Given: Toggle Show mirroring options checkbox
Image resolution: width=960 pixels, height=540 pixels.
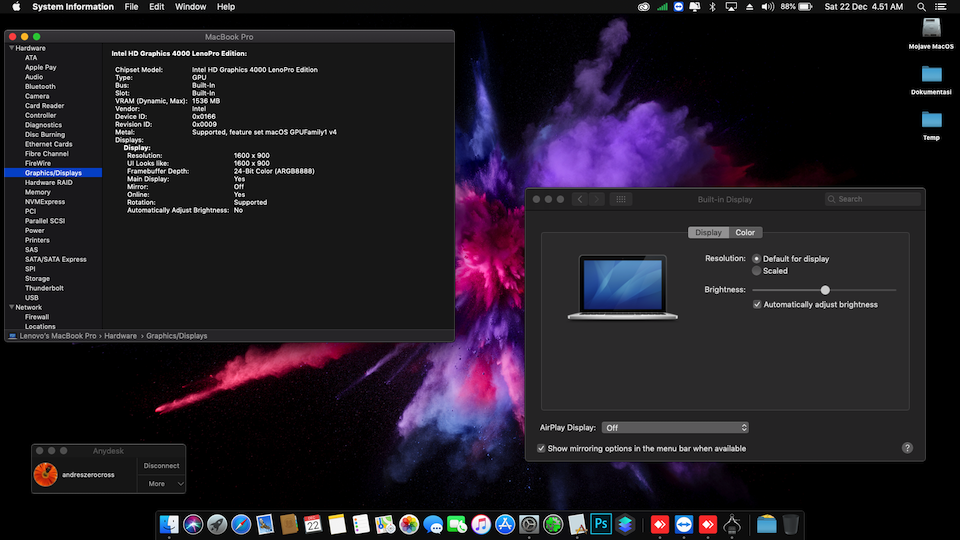Looking at the screenshot, I should [x=541, y=449].
